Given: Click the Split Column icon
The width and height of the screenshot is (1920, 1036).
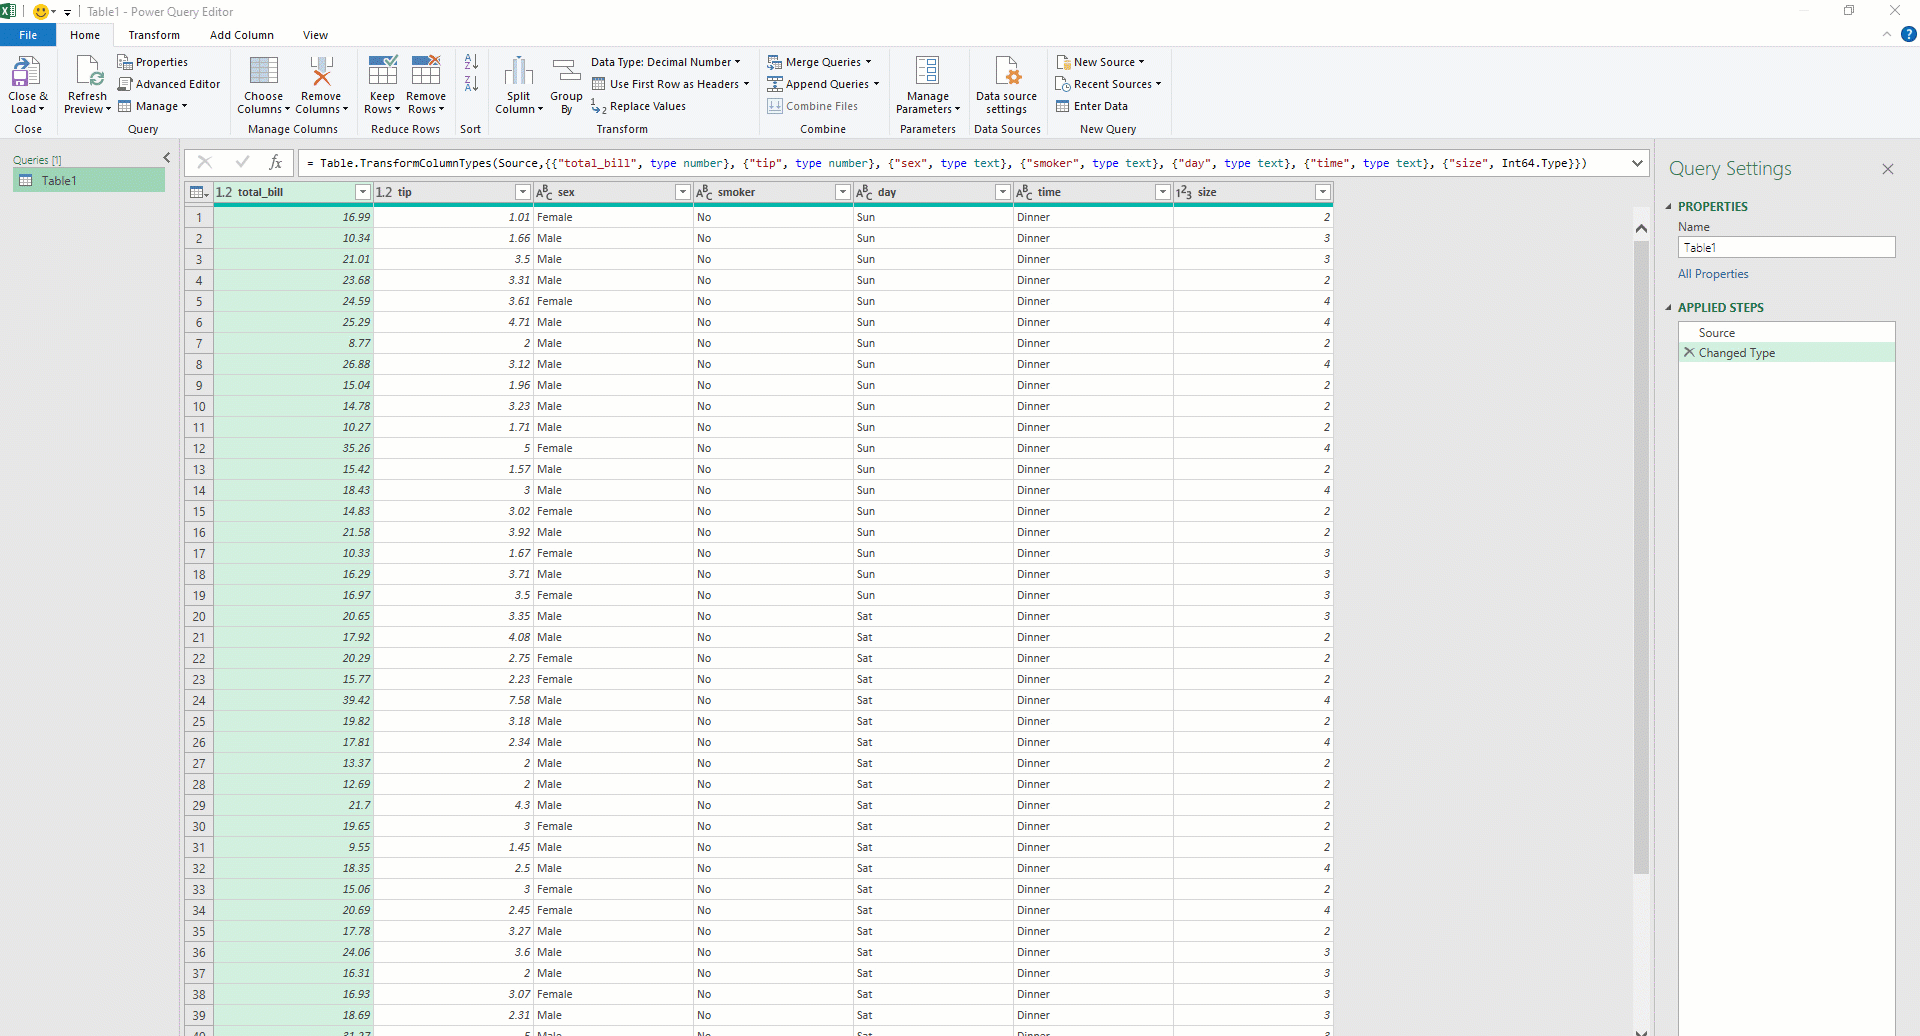Looking at the screenshot, I should pos(518,72).
